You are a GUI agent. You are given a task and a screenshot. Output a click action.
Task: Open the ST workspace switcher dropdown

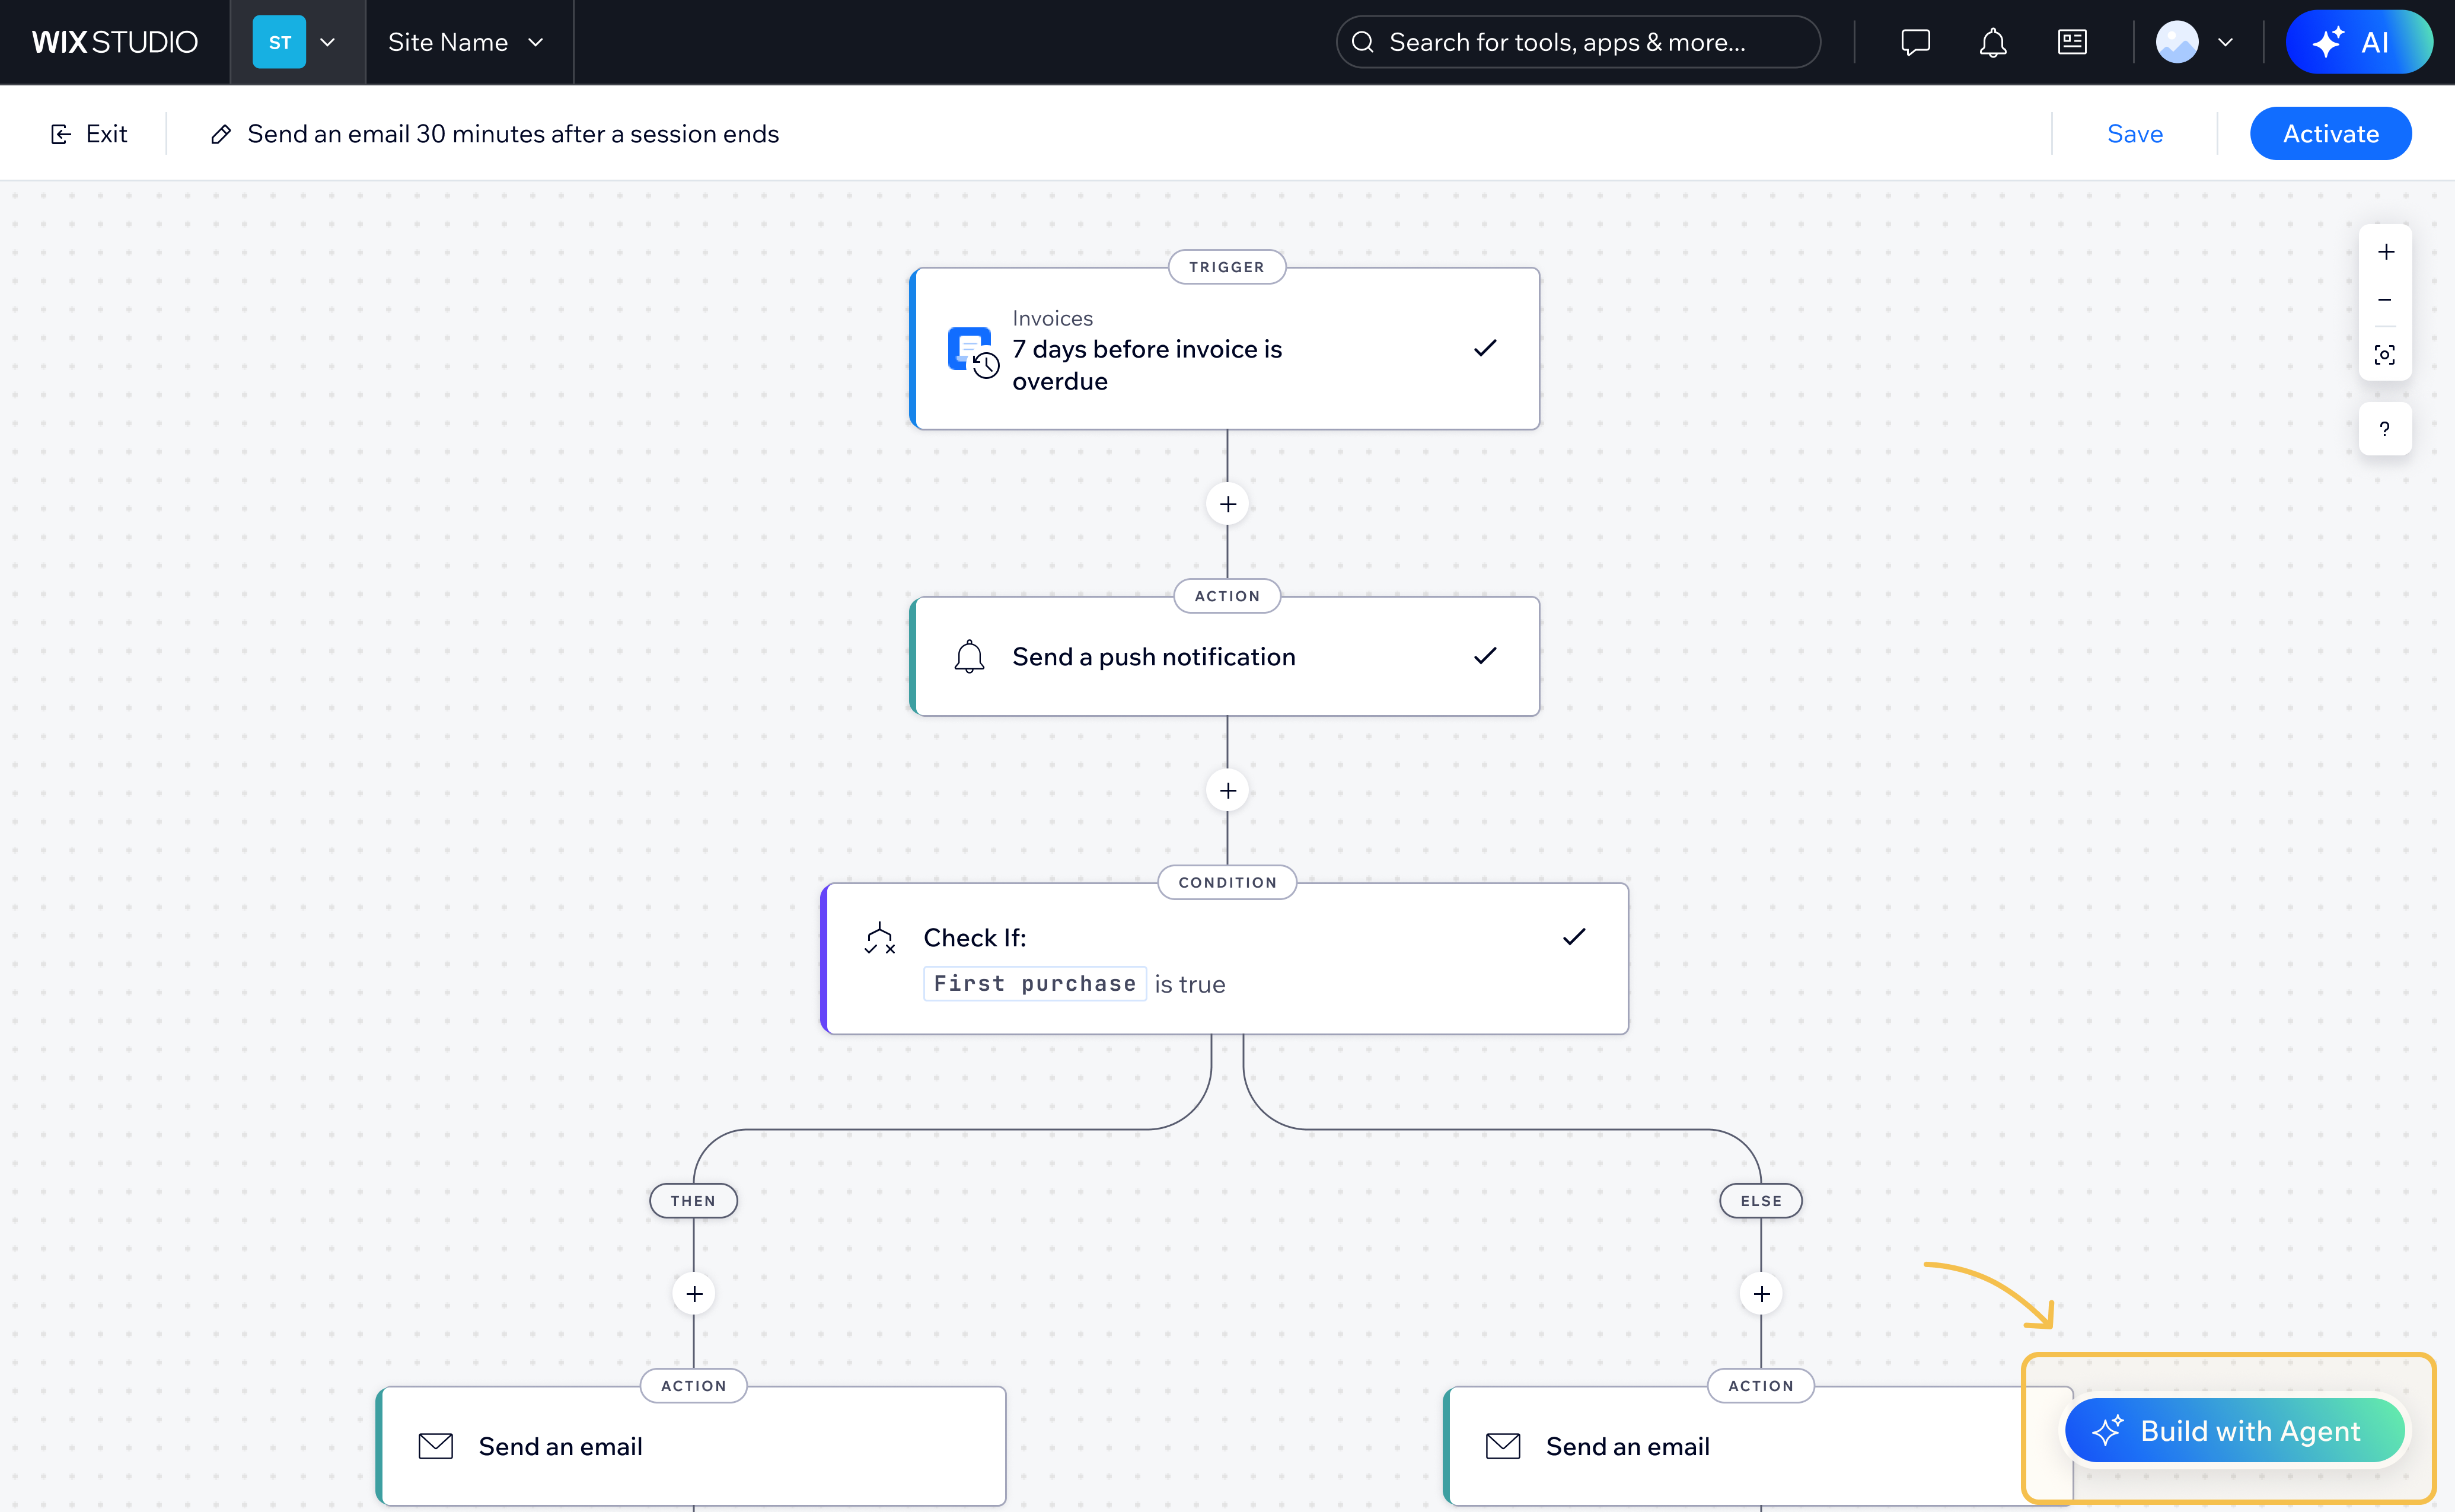(297, 42)
